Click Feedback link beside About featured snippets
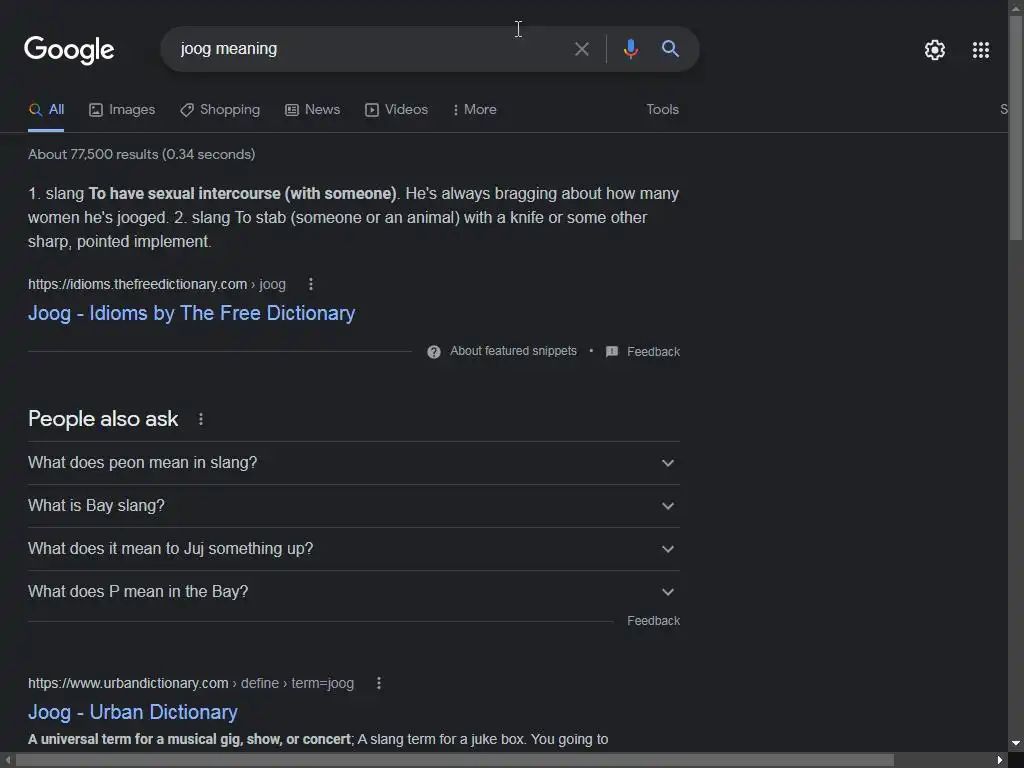 coord(653,352)
